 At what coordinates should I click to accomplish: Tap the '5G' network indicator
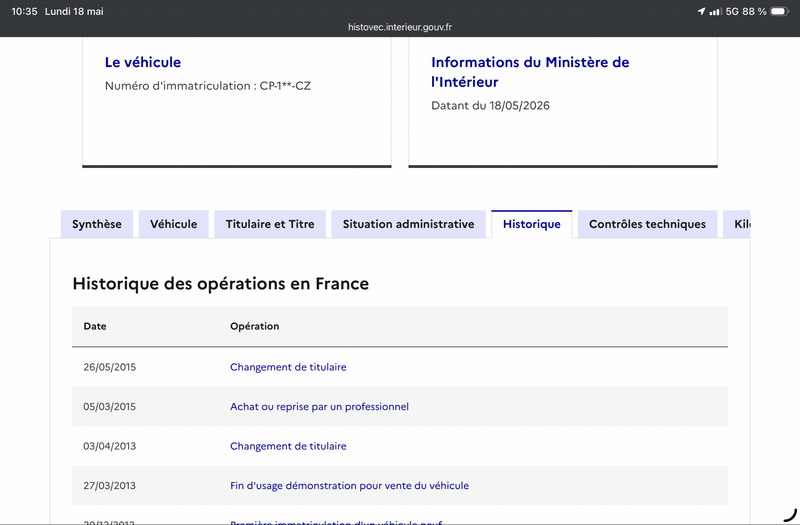point(732,11)
